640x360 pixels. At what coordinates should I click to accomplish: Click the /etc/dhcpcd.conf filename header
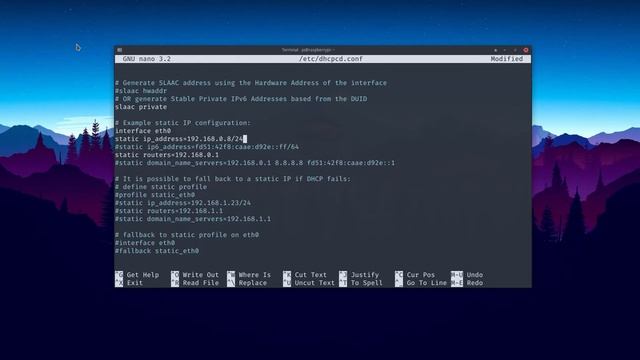point(331,59)
